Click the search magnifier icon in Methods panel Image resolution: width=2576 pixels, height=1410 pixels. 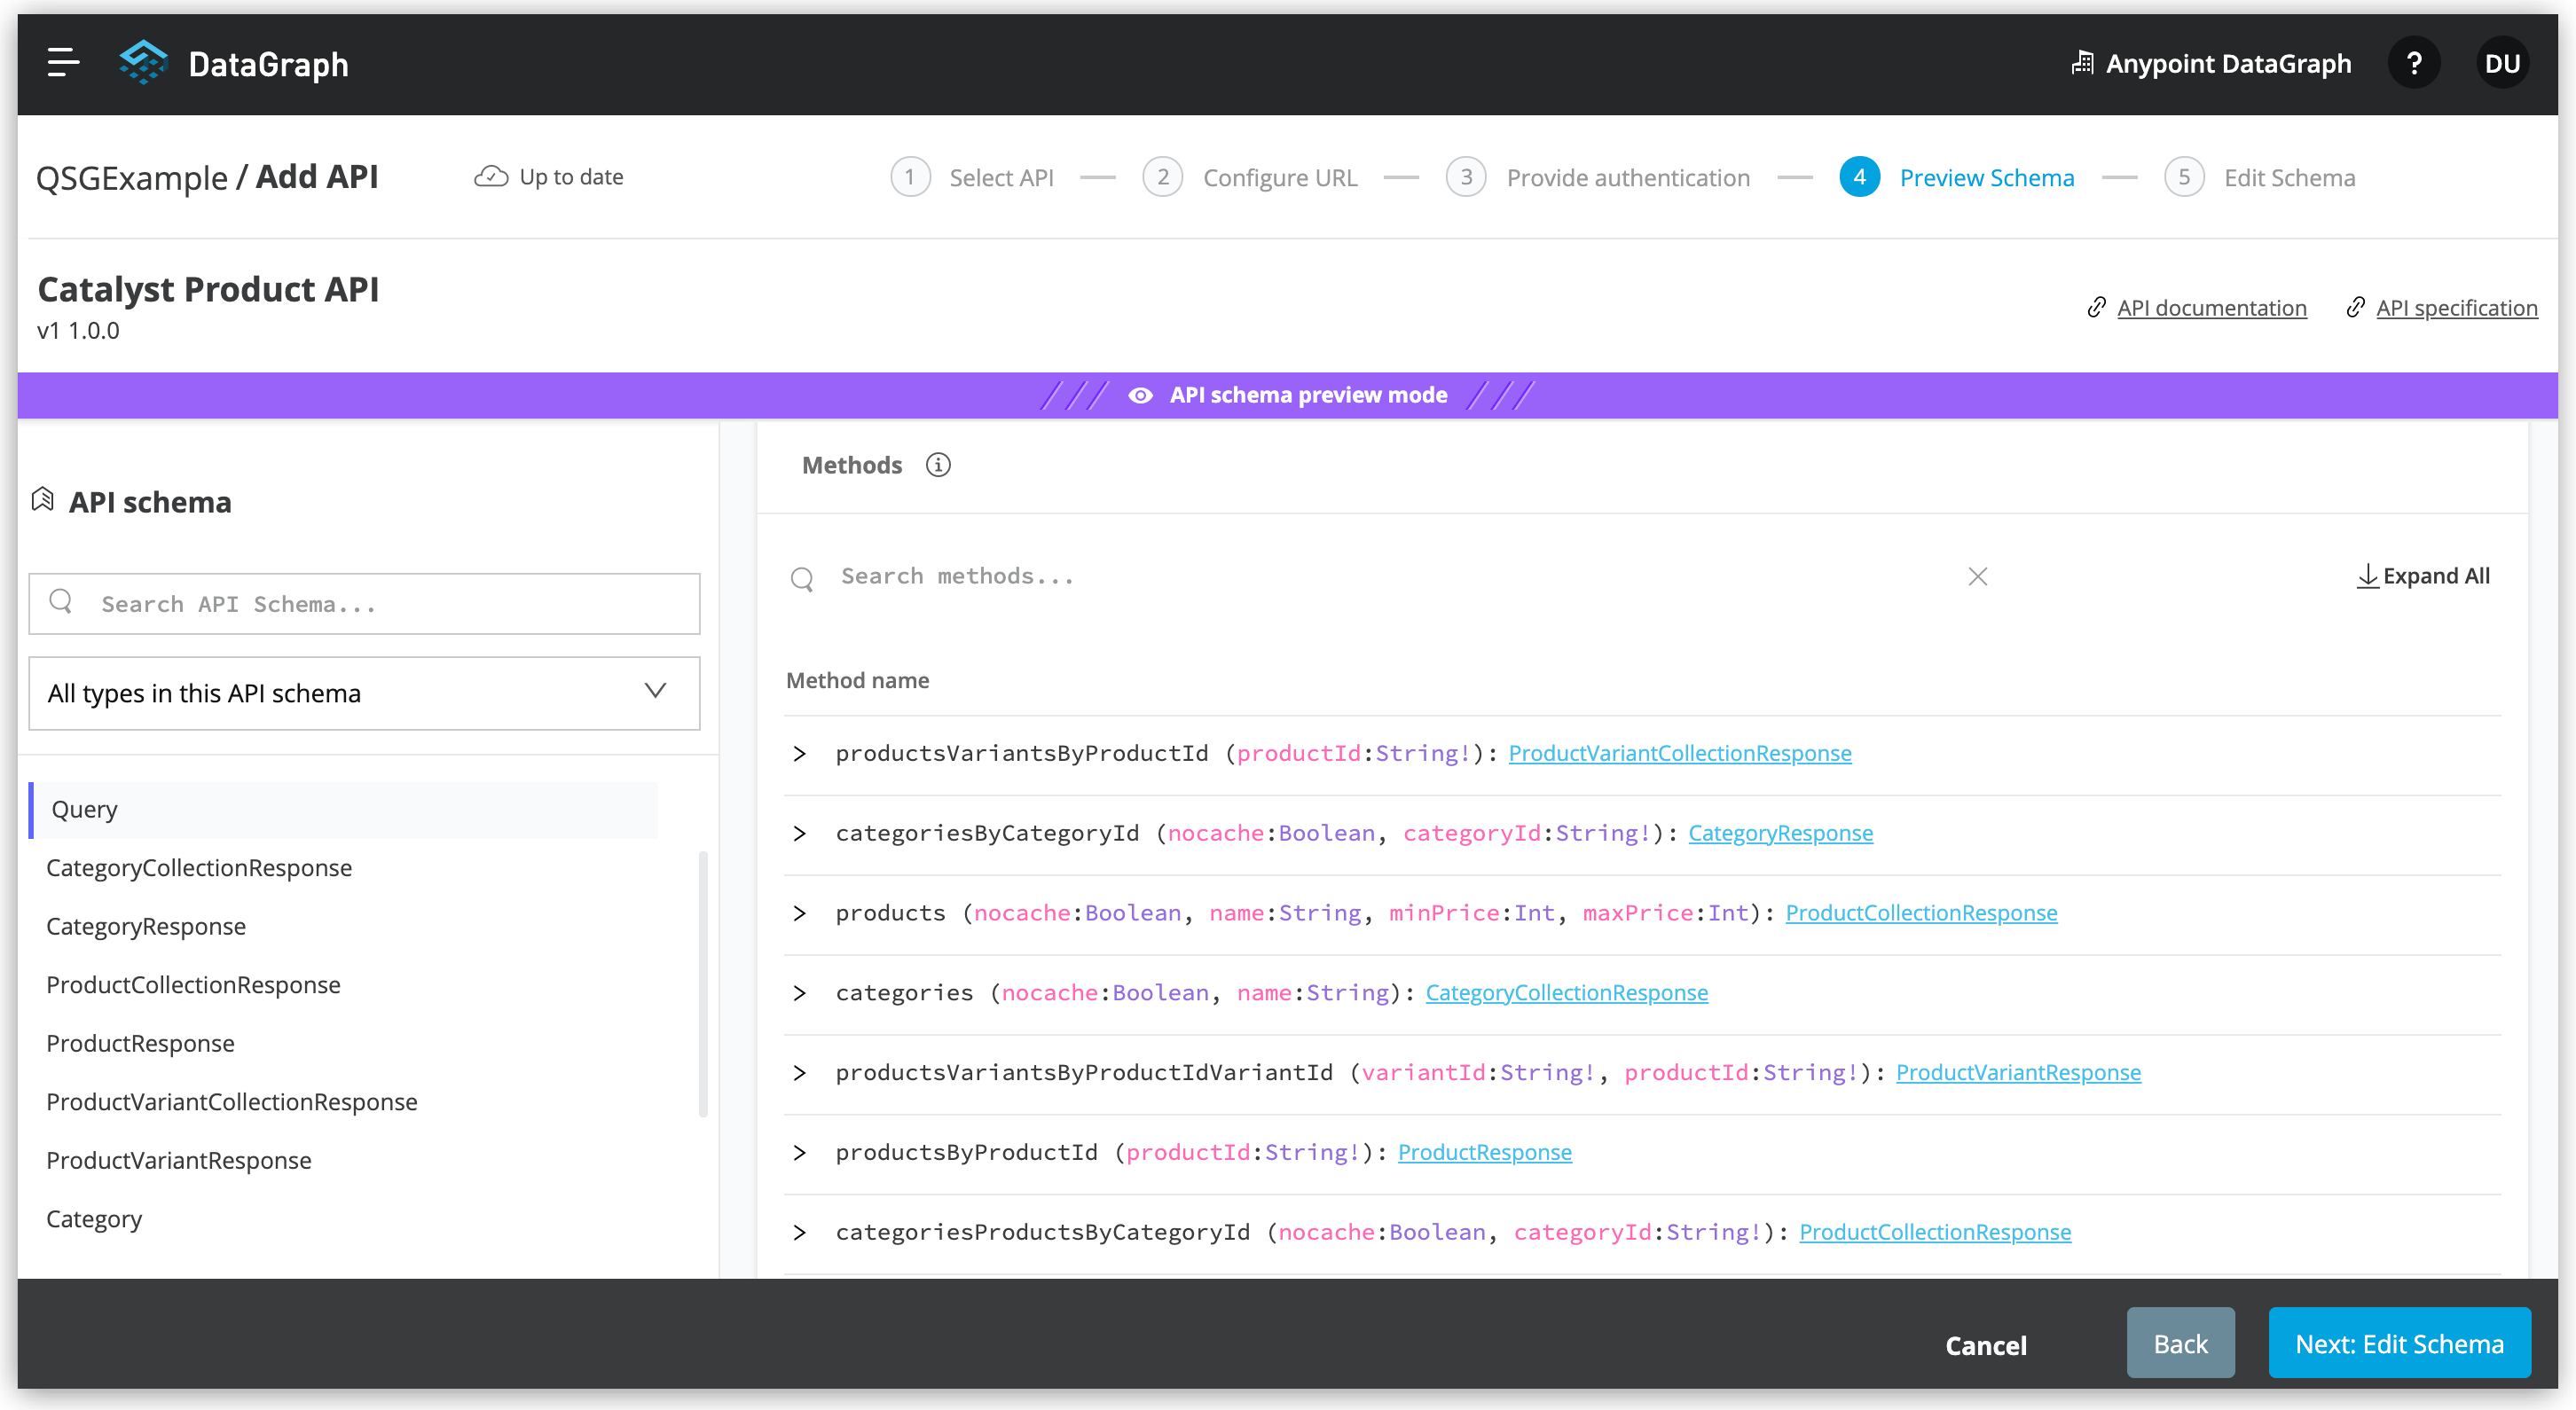click(x=803, y=576)
